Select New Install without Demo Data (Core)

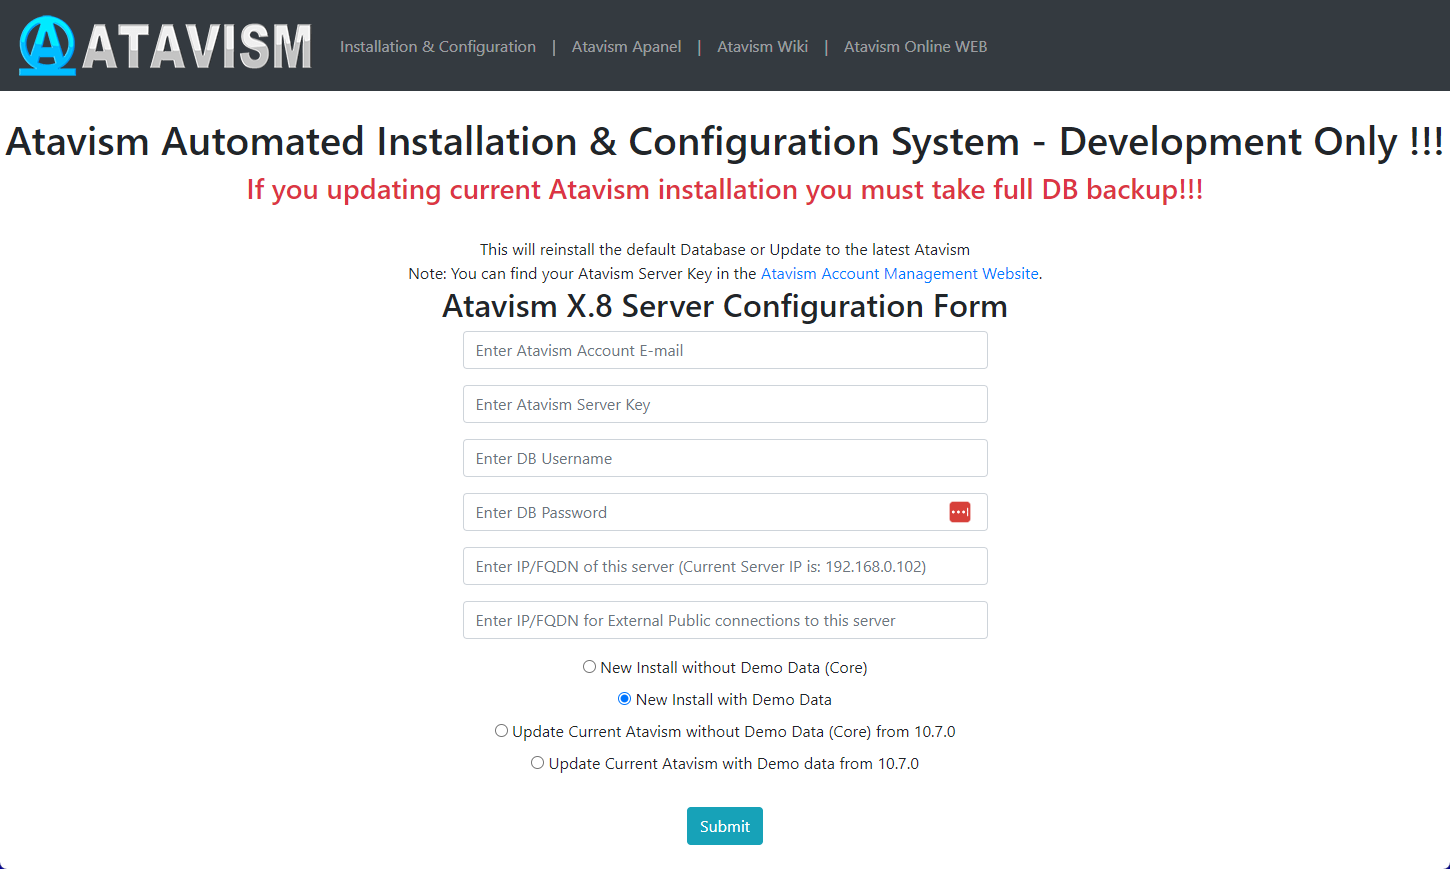coord(590,667)
